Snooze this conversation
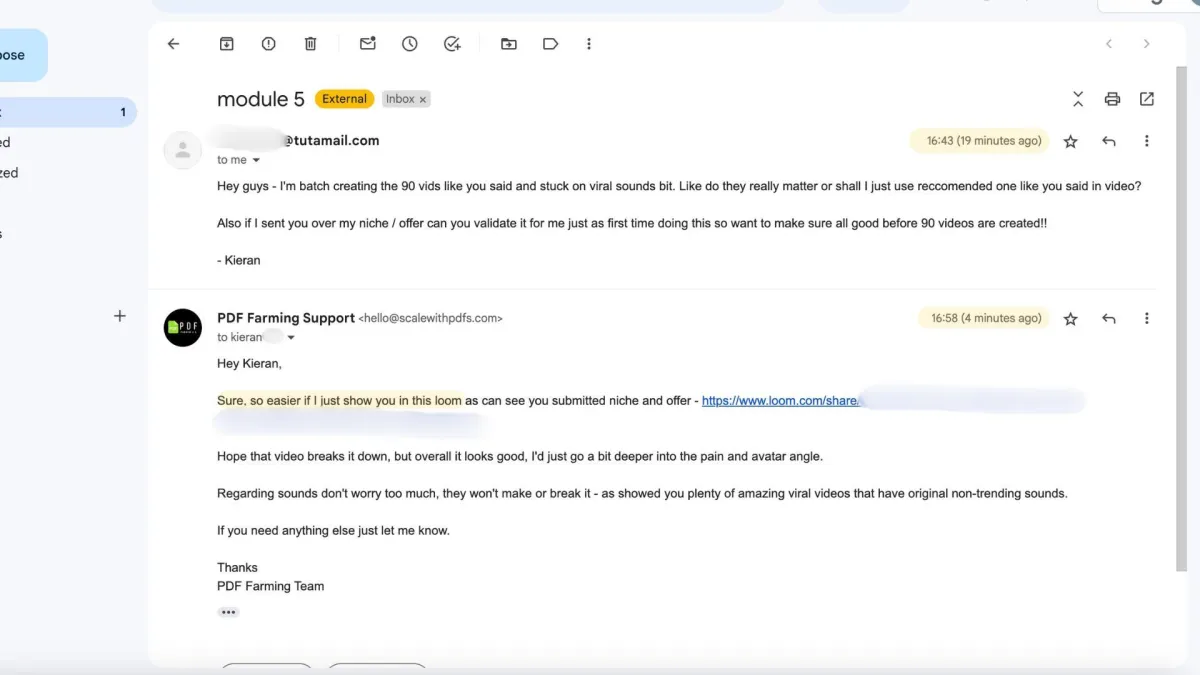1200x675 pixels. click(x=410, y=44)
